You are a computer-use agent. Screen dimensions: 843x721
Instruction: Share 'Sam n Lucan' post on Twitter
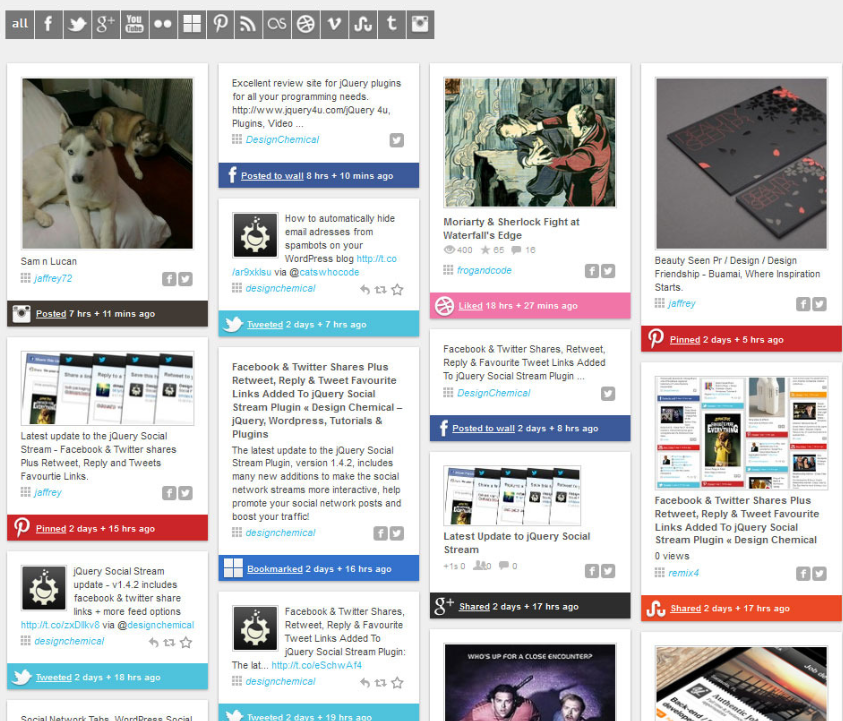(185, 279)
